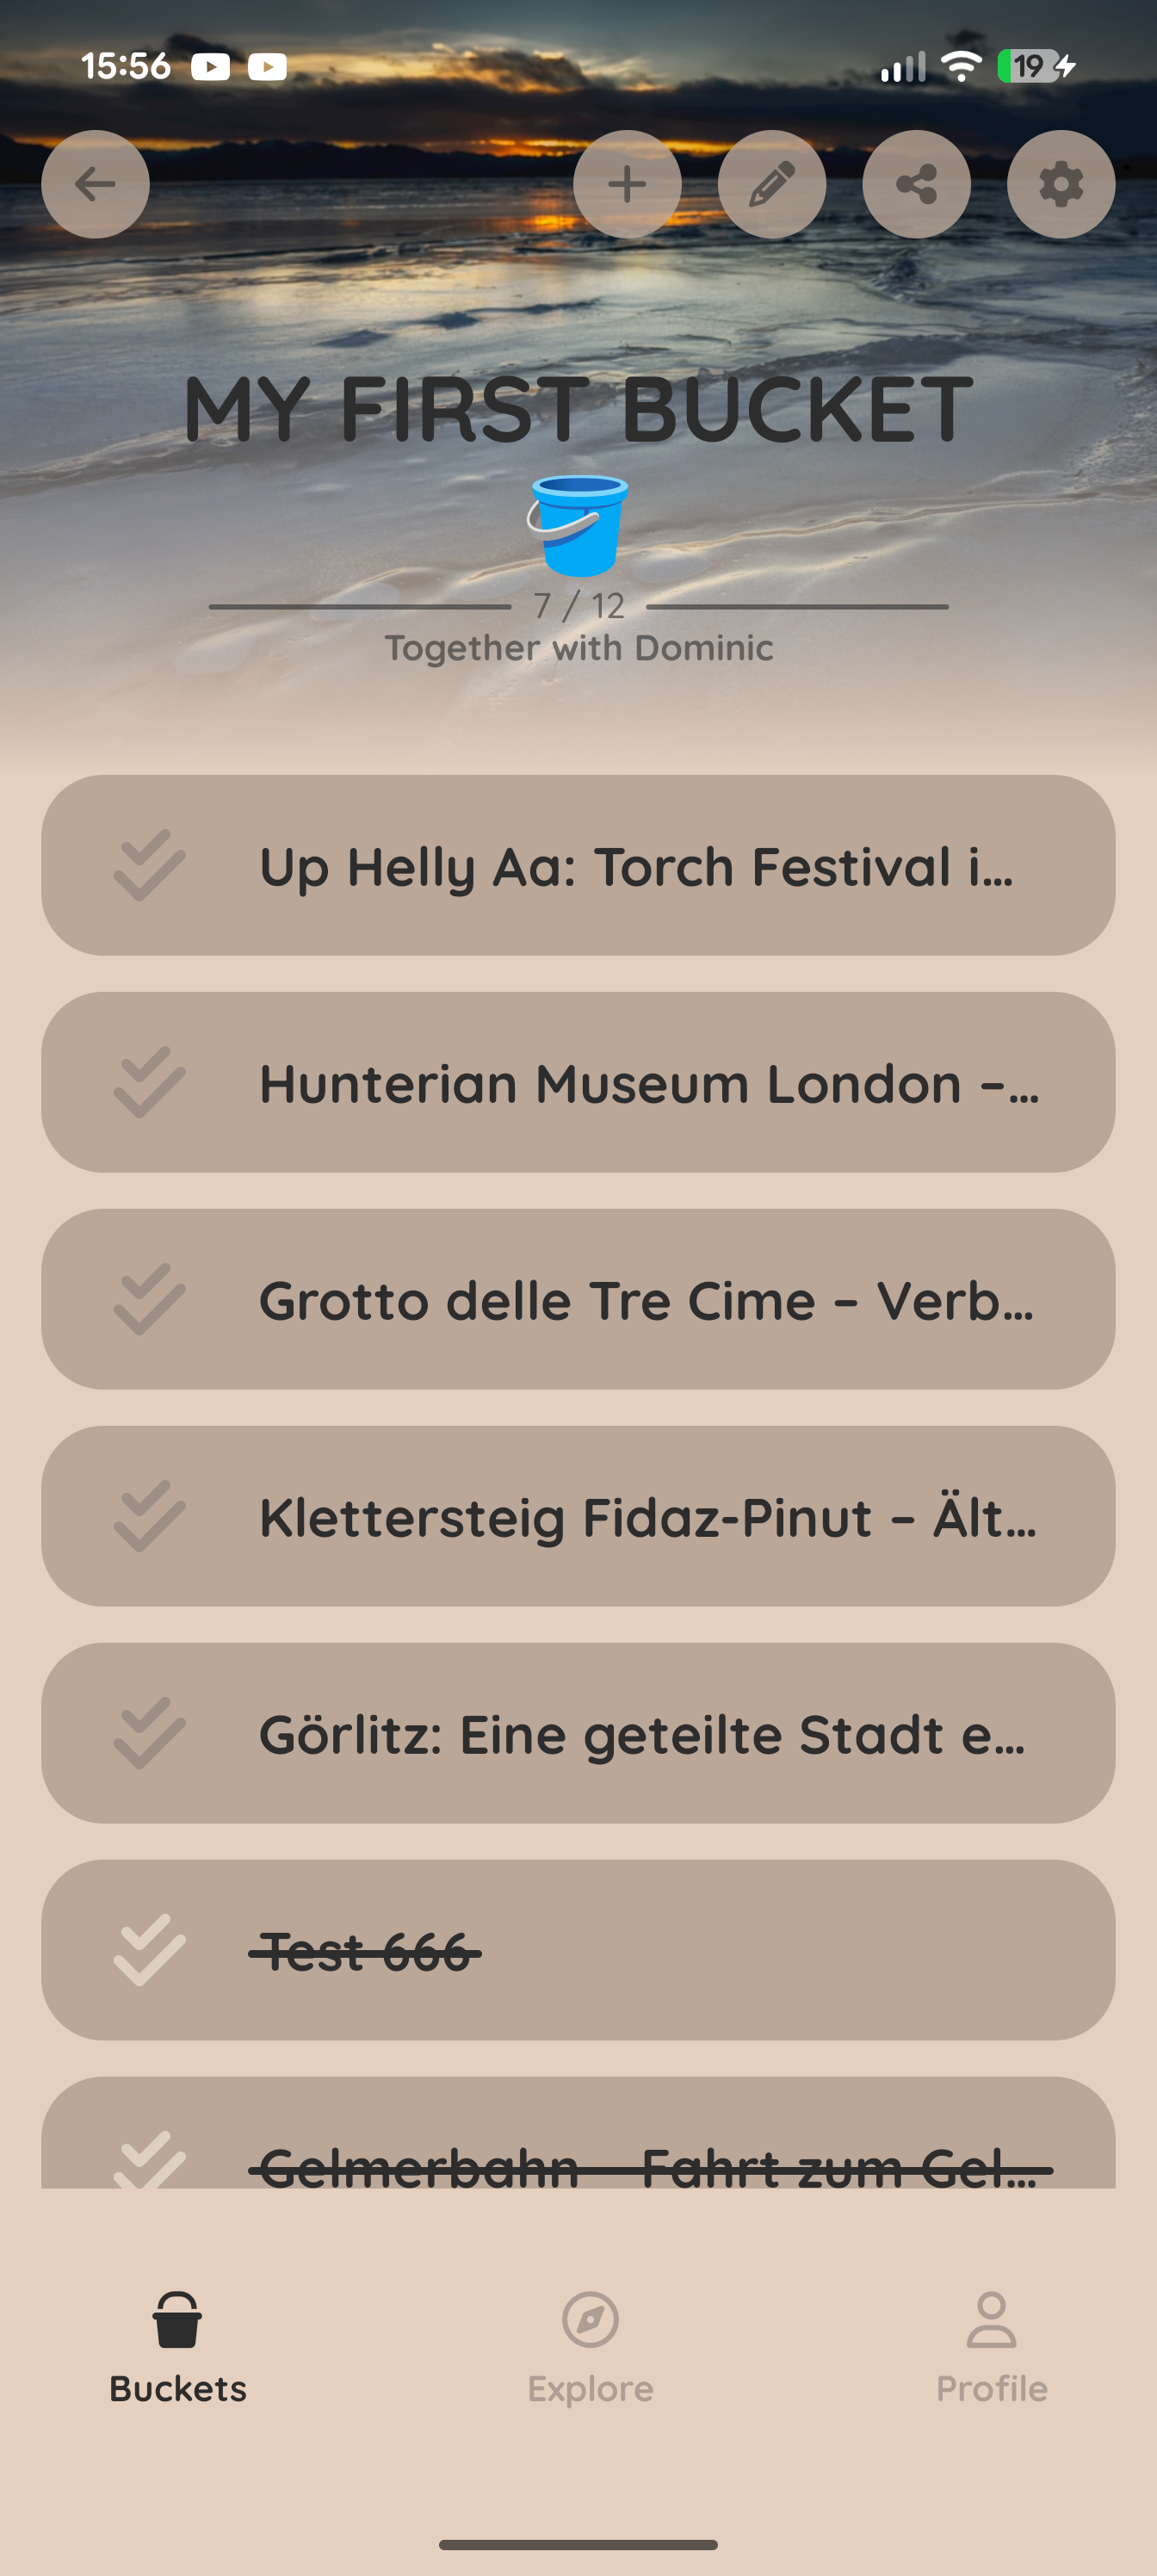Mark Klettersteig Fidaz-Pinut as completed

tap(150, 1517)
